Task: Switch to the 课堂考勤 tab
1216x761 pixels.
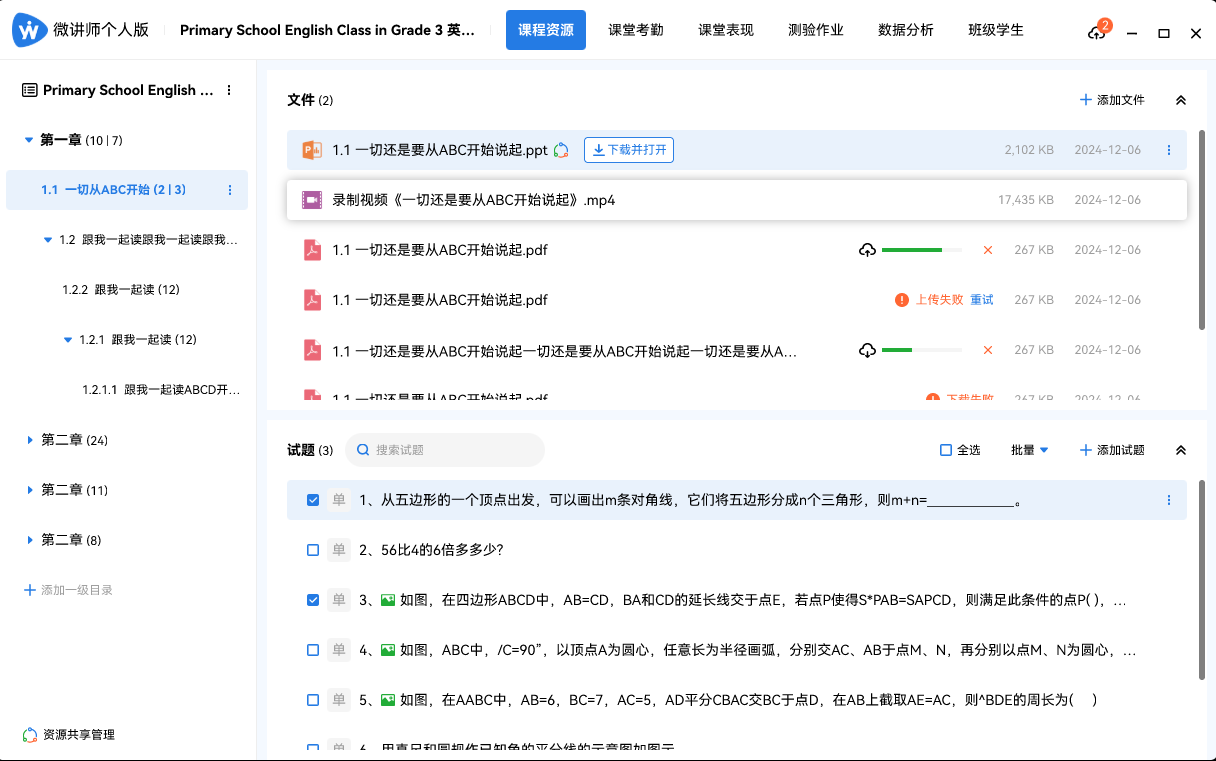Action: coord(635,30)
